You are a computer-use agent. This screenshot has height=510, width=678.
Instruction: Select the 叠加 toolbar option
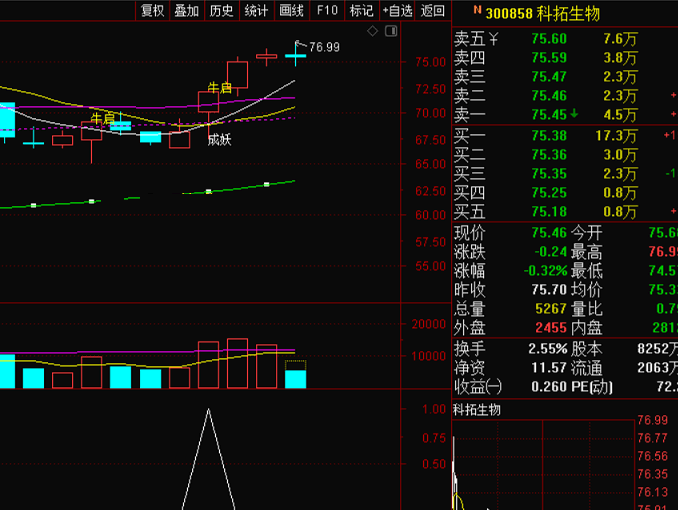(187, 10)
